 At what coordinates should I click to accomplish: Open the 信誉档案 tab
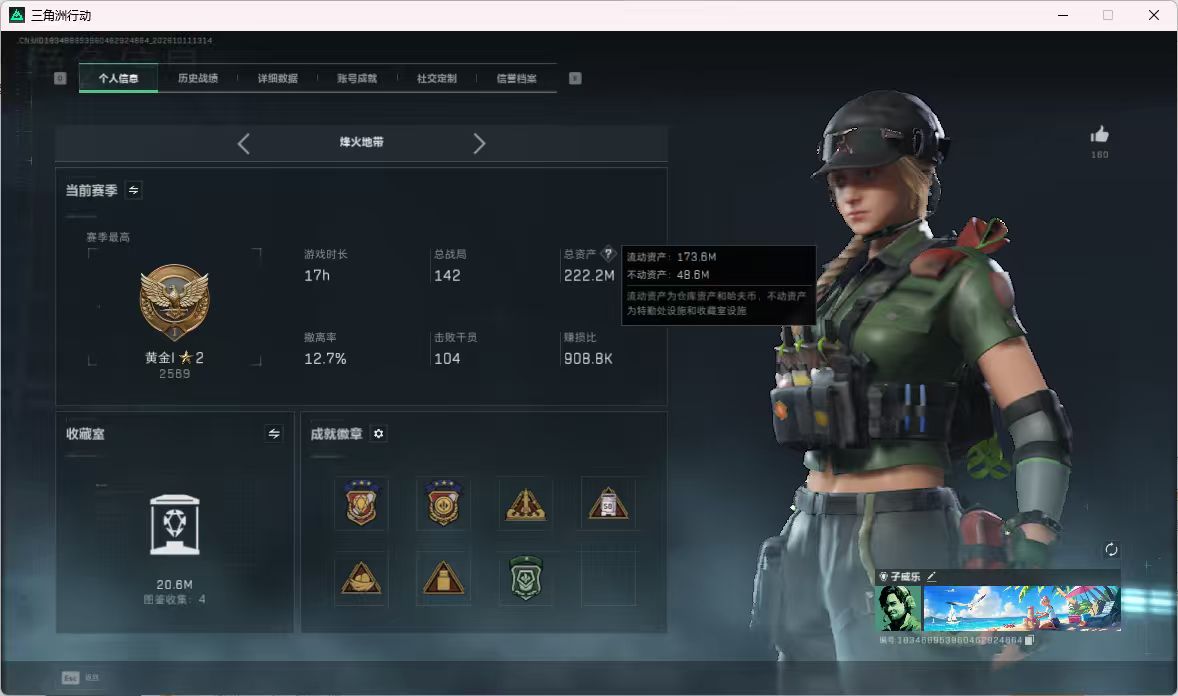tap(516, 78)
